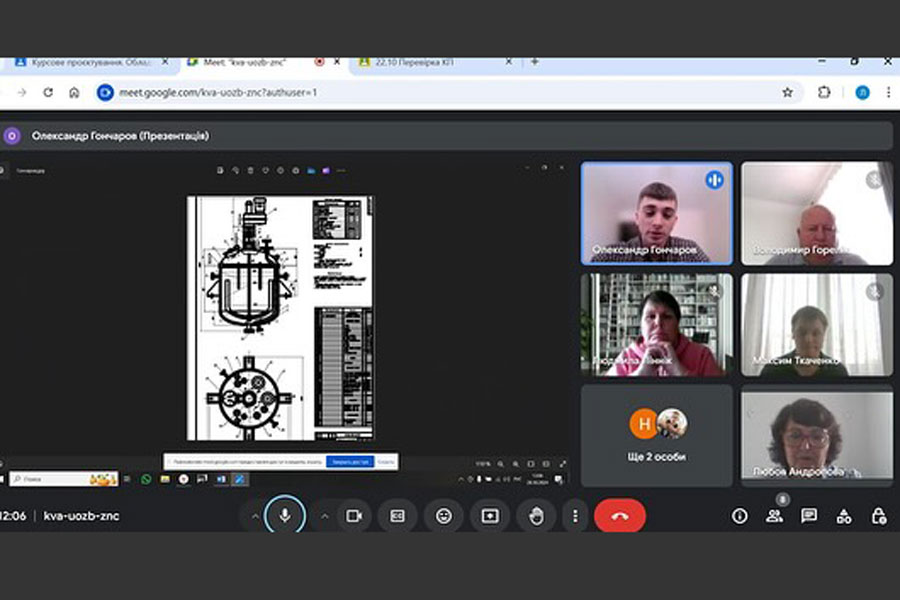Raise your hand in the meeting
The height and width of the screenshot is (600, 900).
(x=536, y=516)
